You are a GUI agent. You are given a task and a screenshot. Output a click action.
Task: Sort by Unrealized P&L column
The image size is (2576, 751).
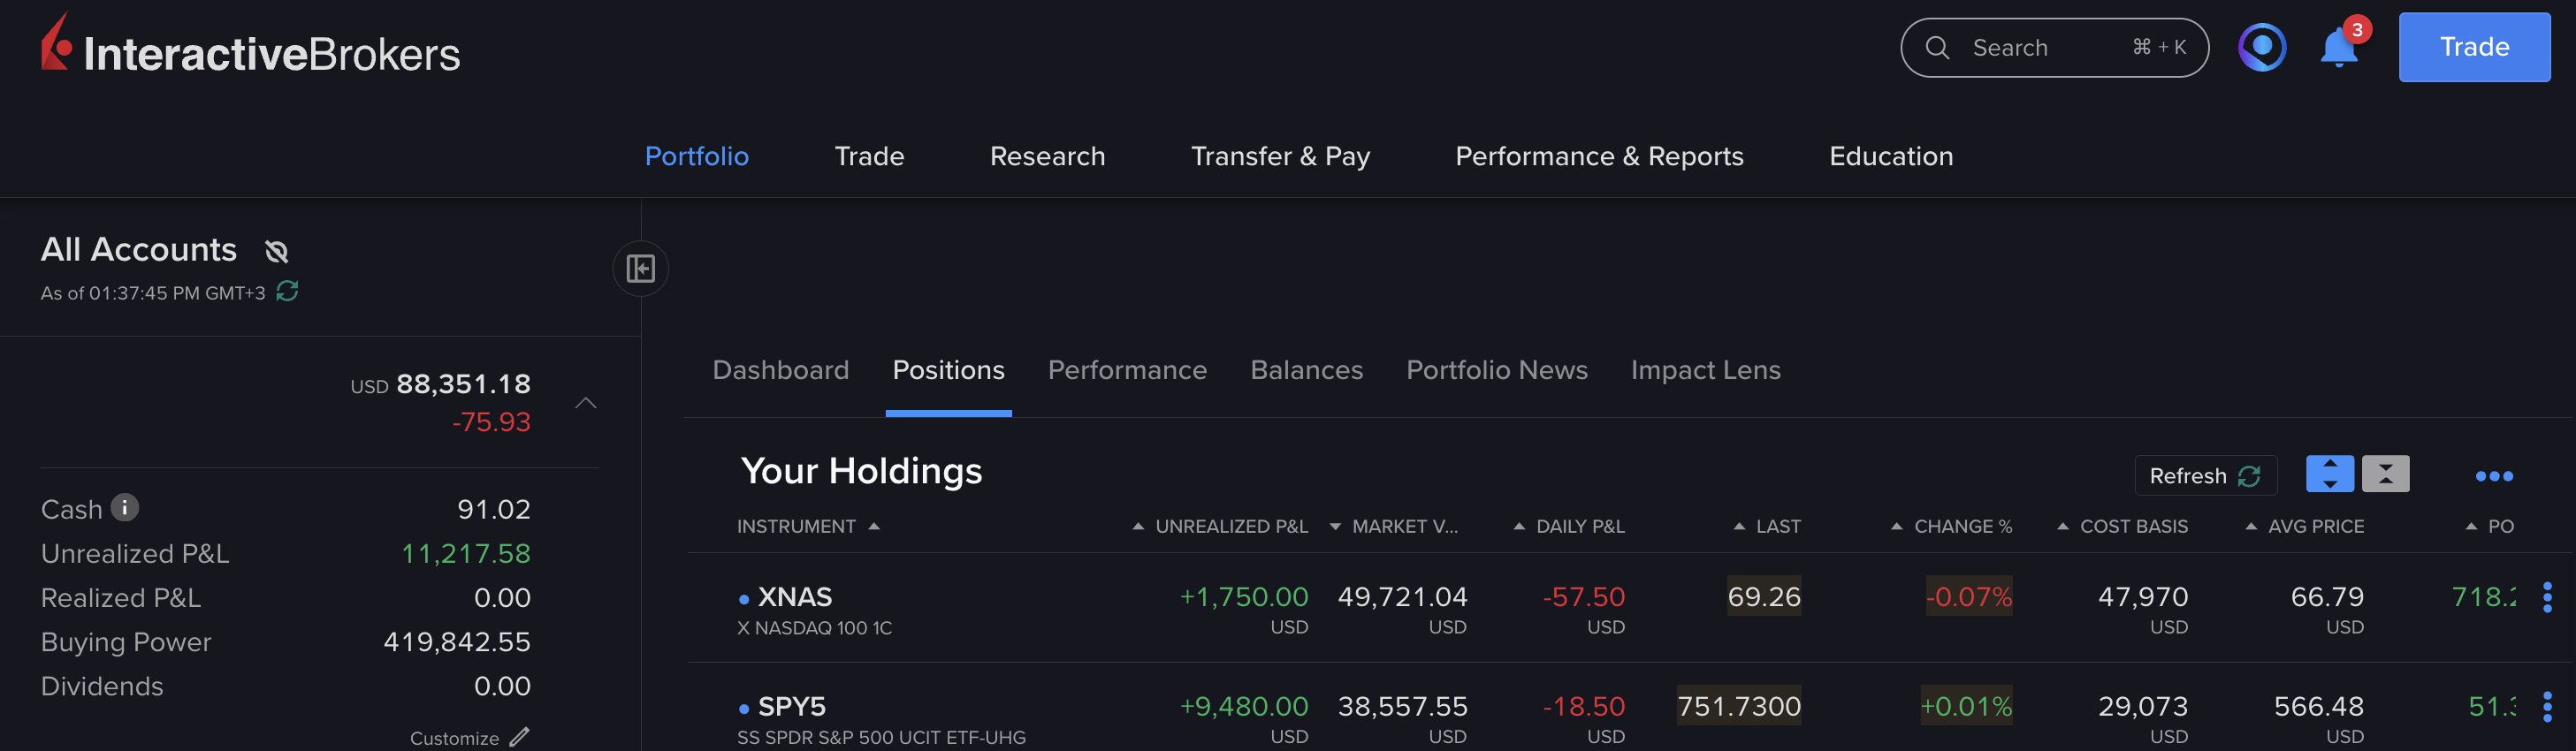(1220, 526)
